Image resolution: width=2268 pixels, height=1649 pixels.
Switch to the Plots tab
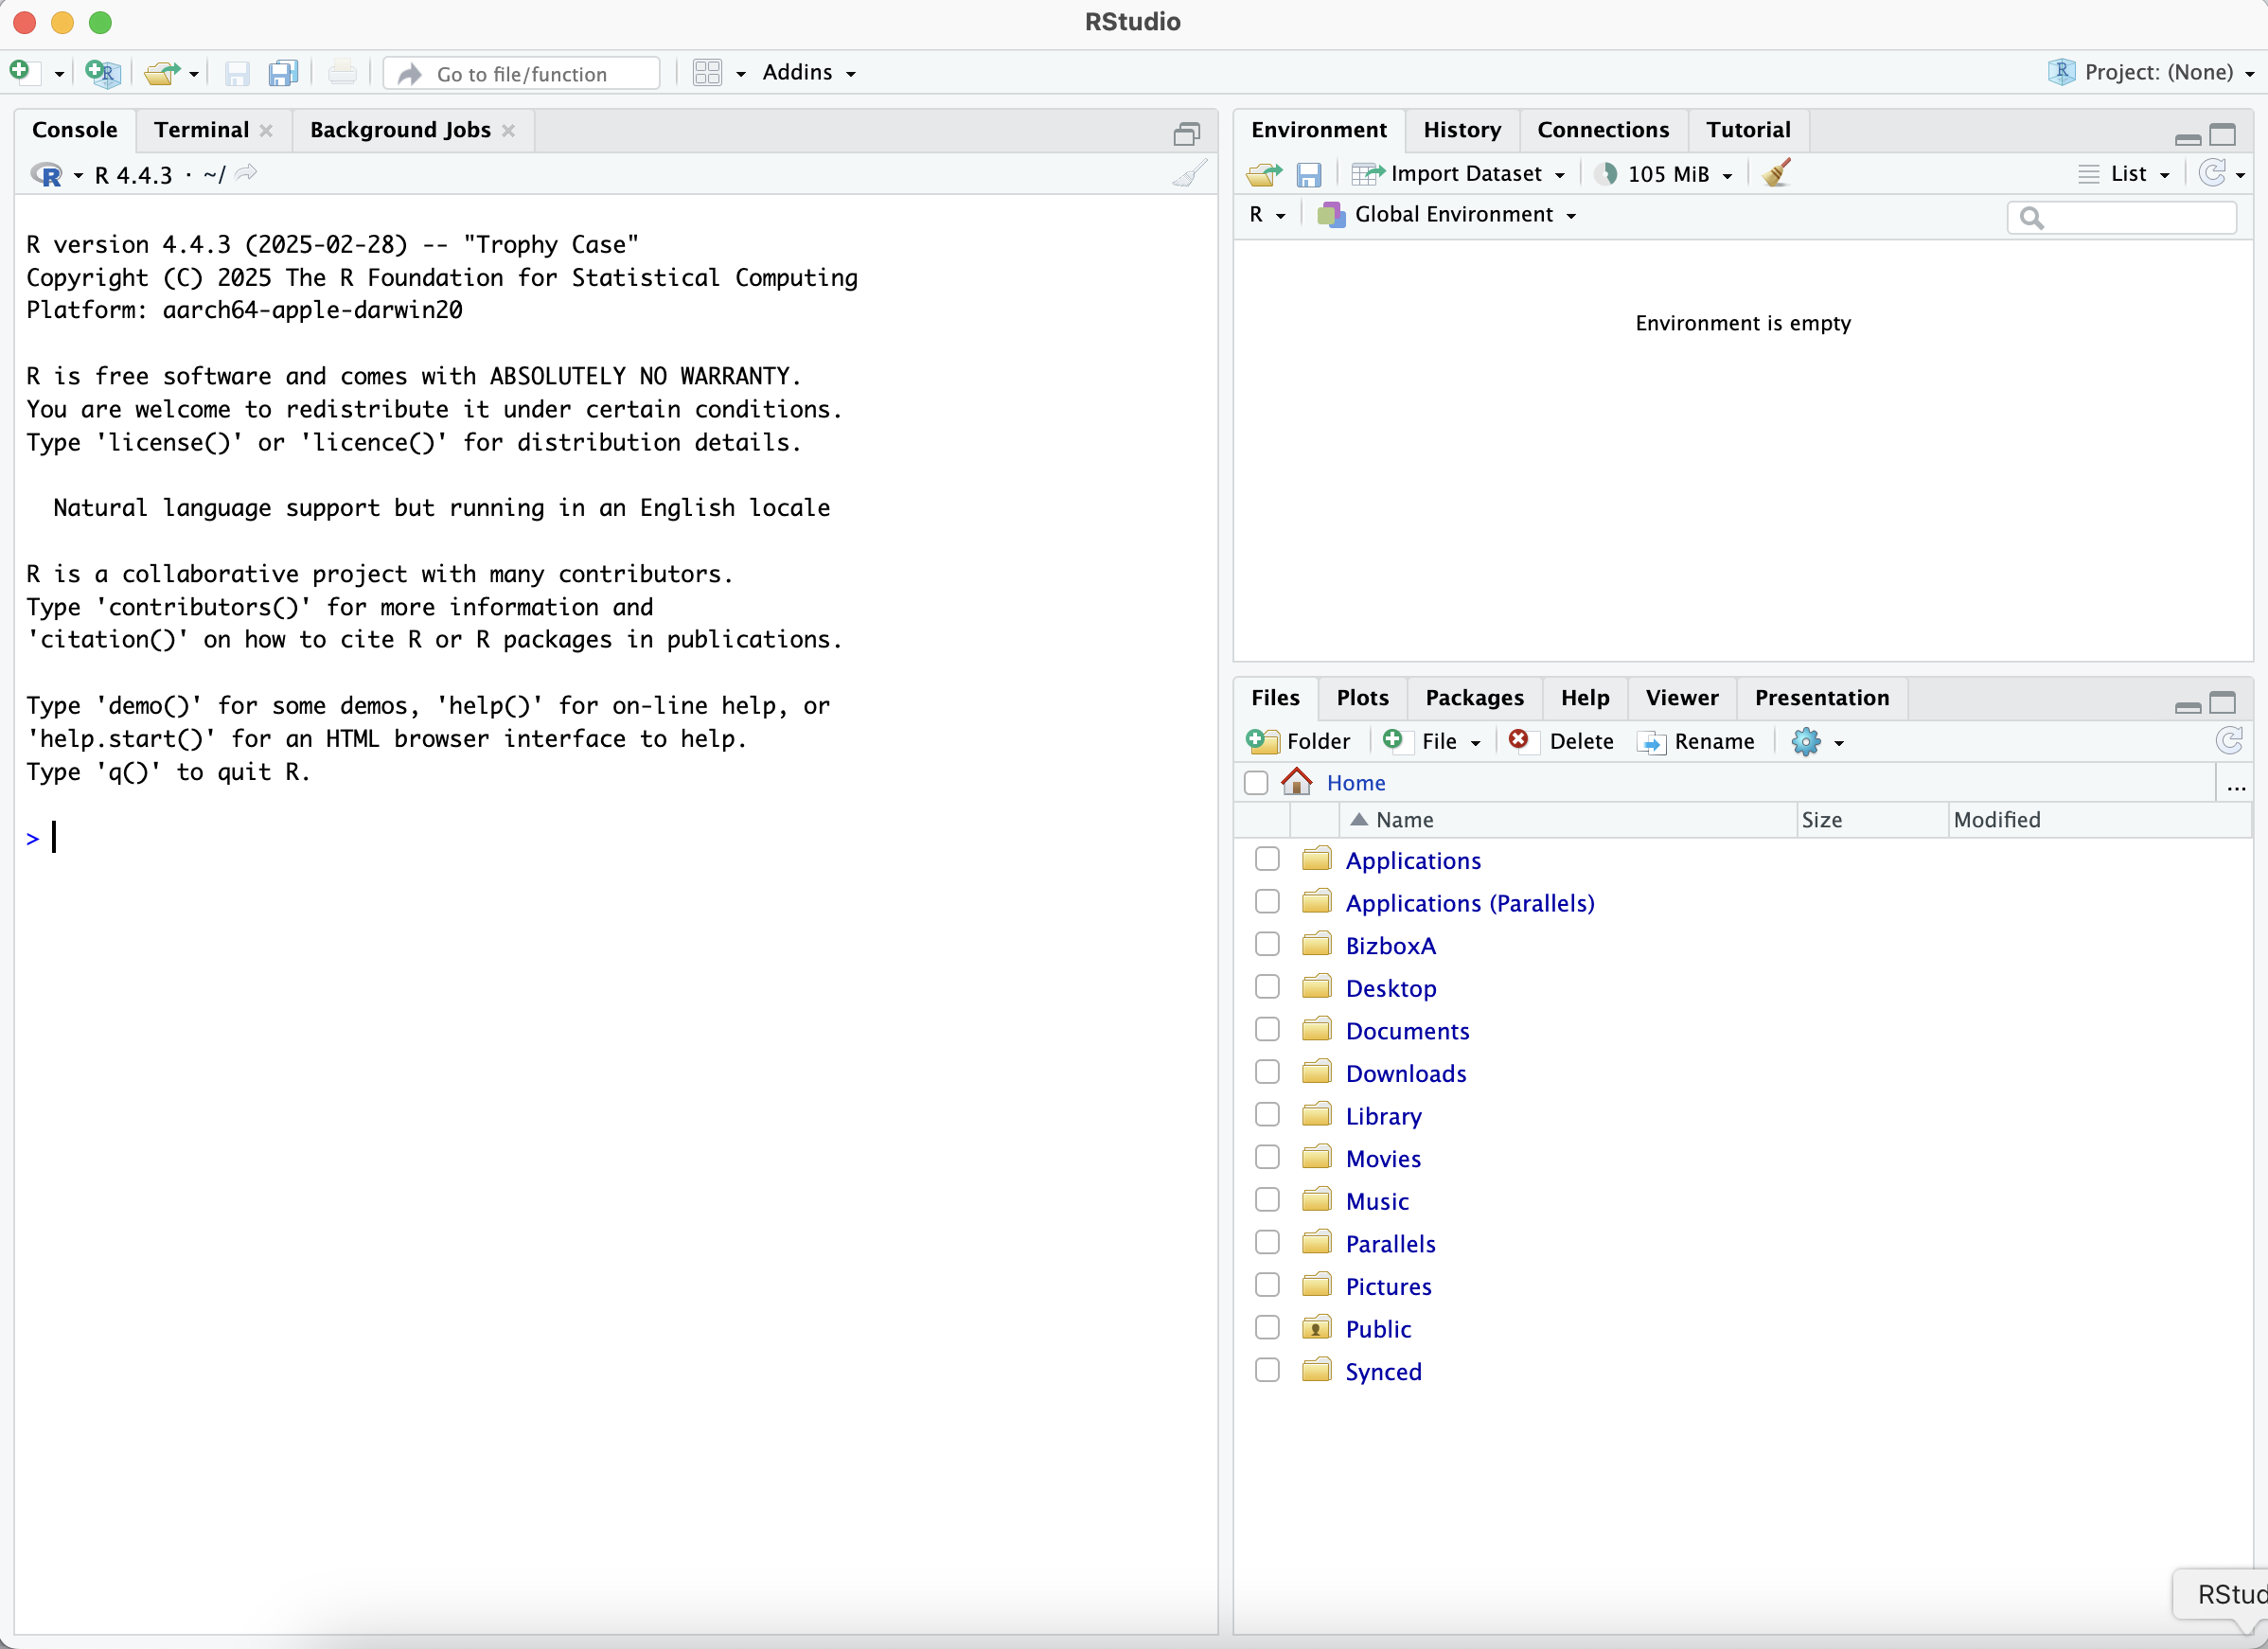click(1362, 698)
